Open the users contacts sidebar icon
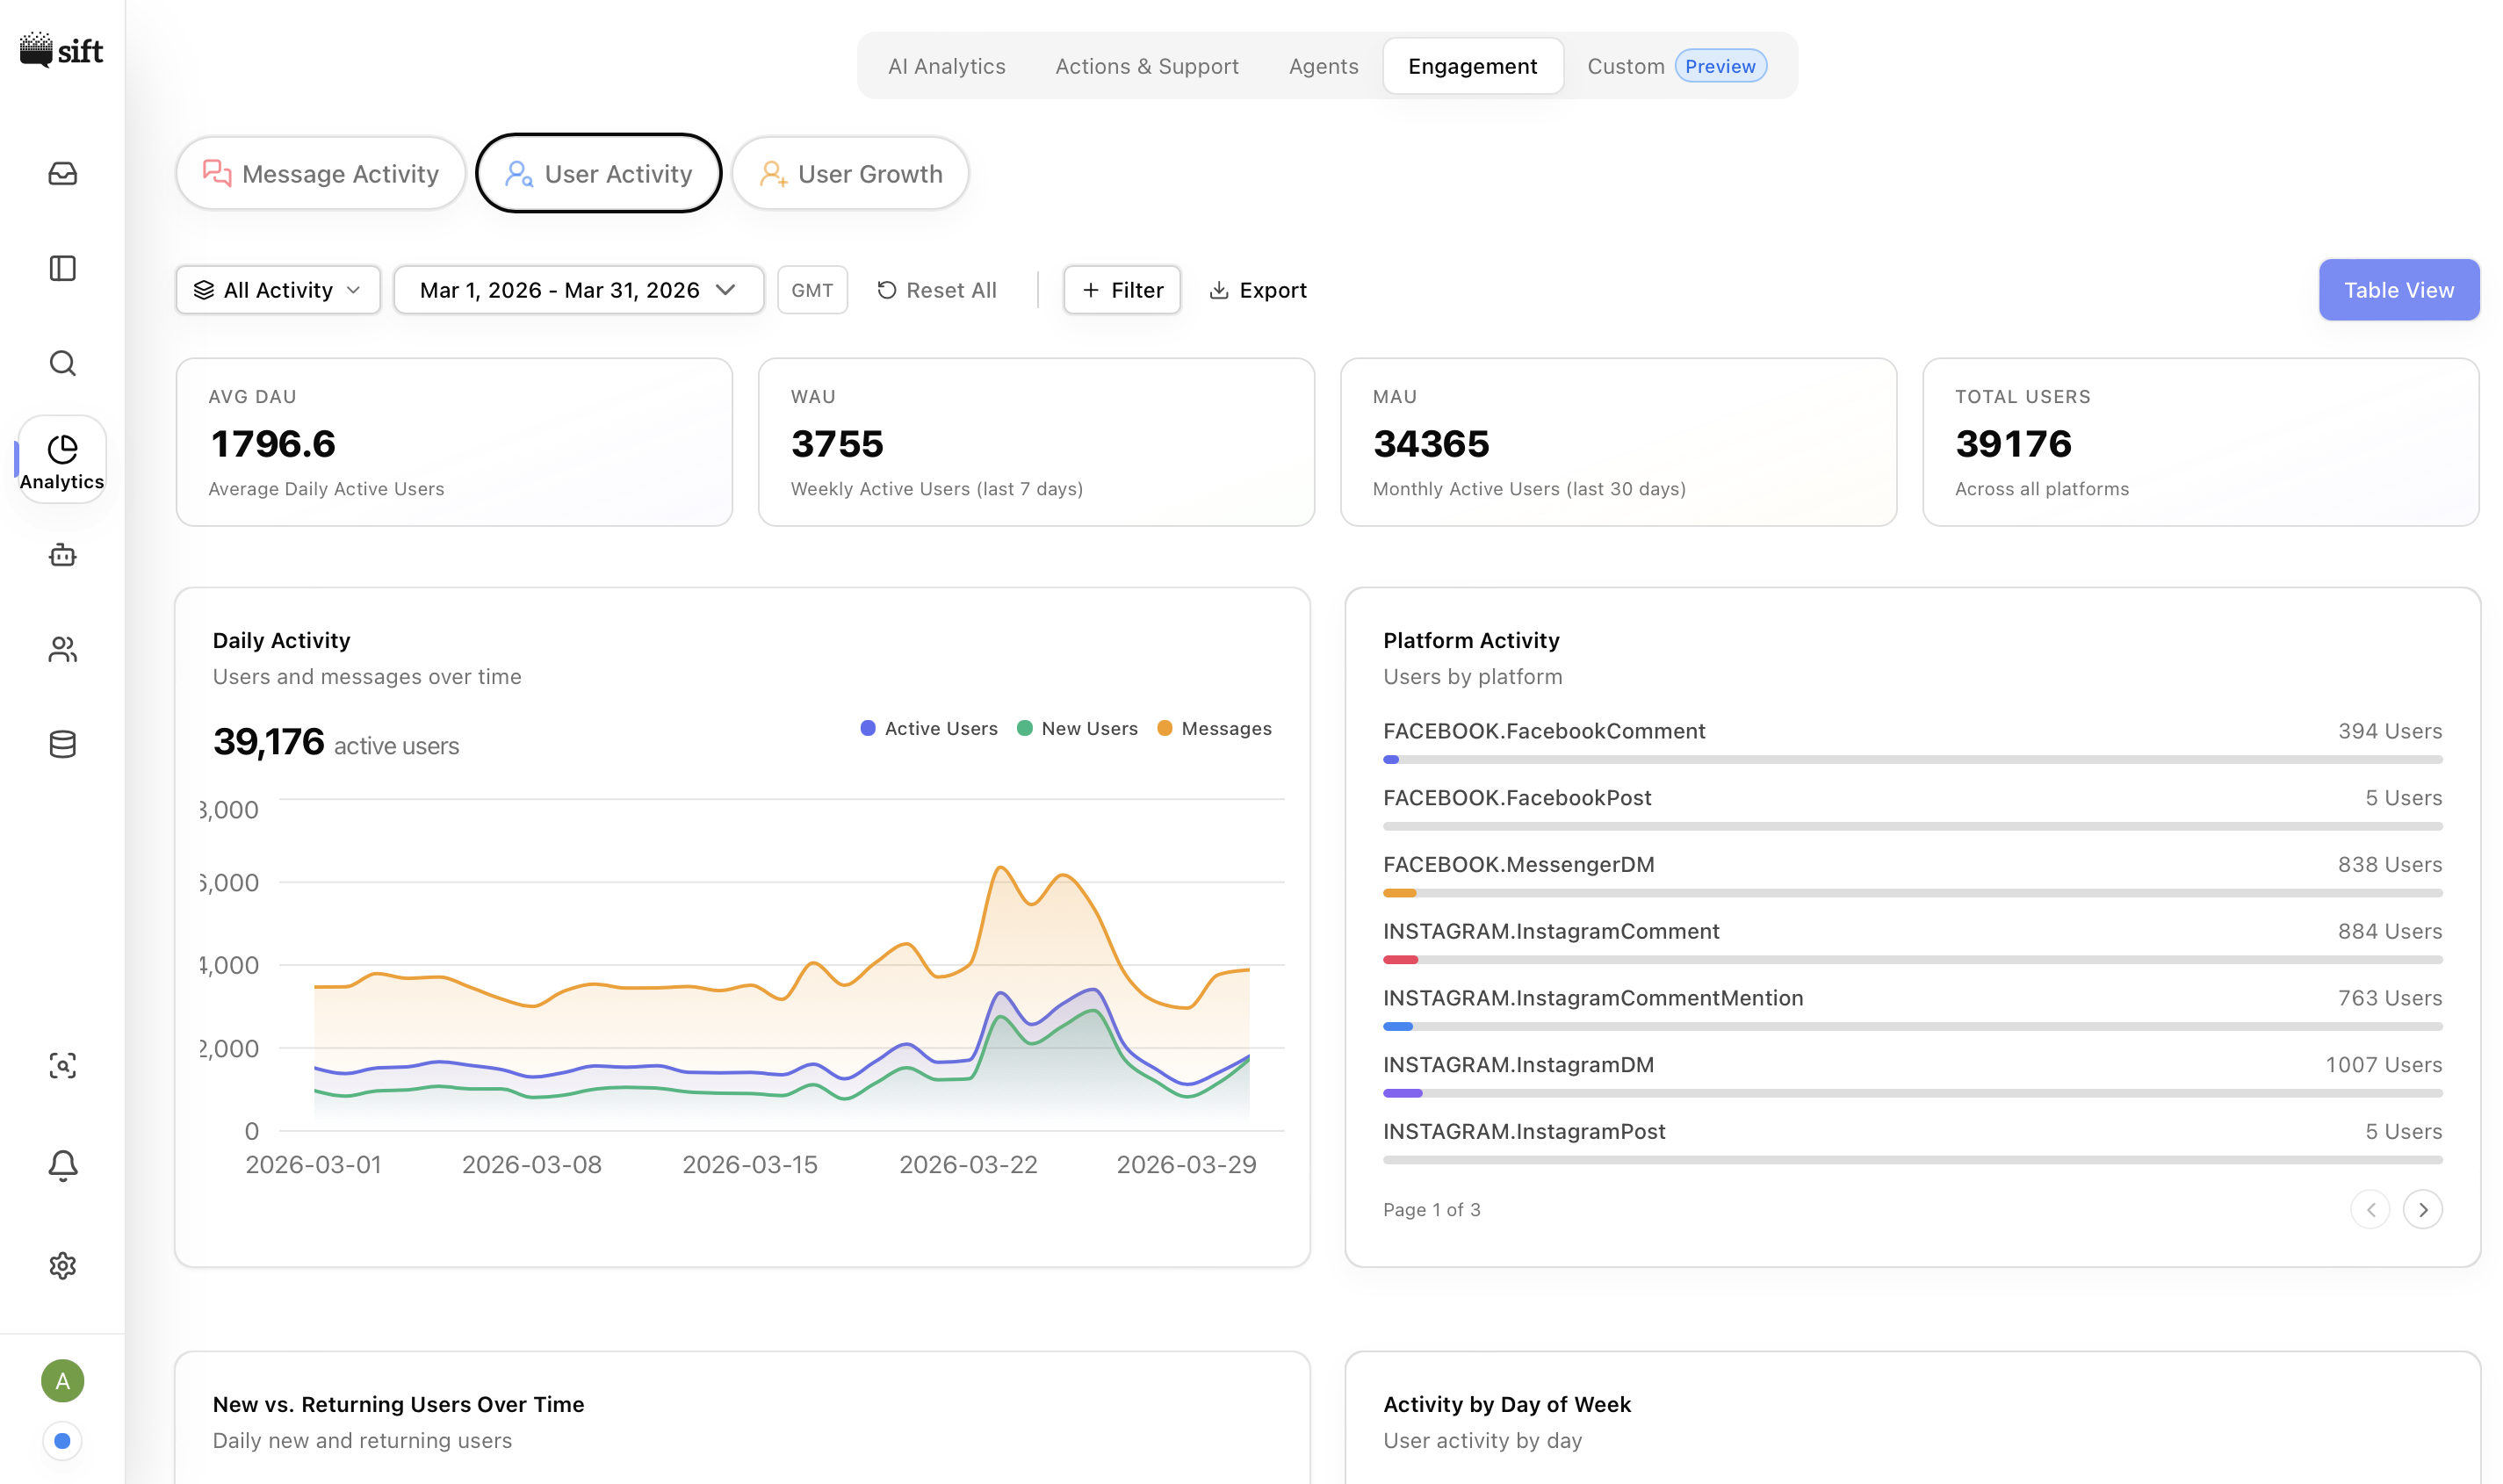 tap(62, 650)
